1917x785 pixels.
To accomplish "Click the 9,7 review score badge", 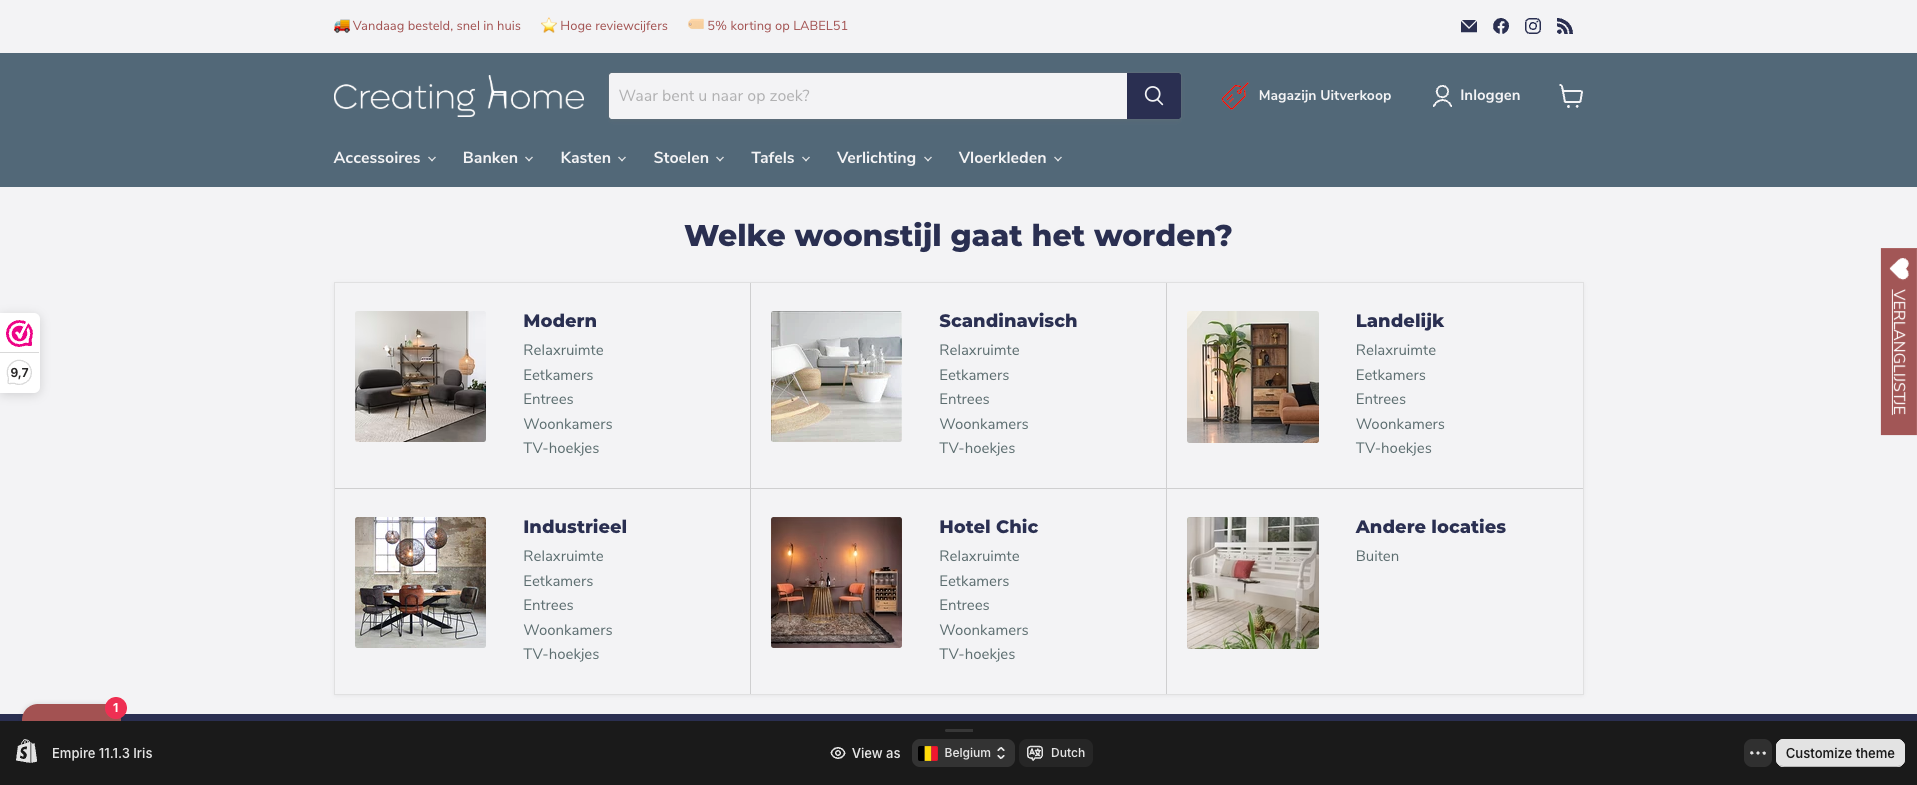I will [x=20, y=373].
